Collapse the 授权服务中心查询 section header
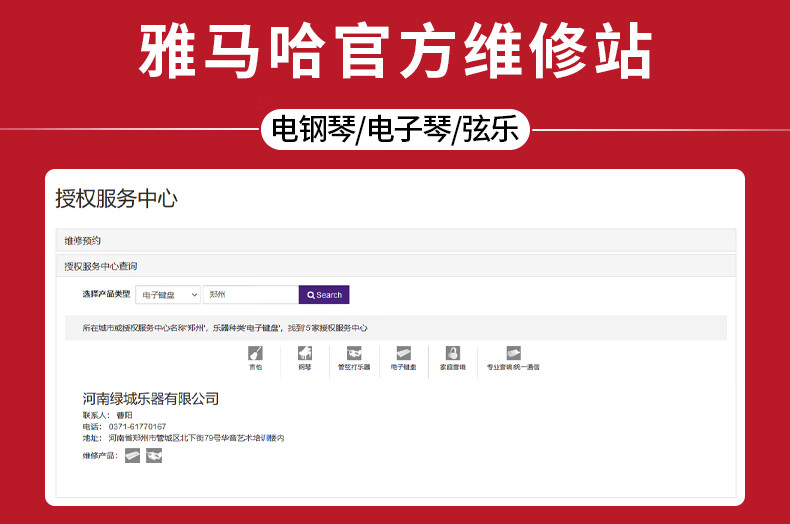This screenshot has width=790, height=524. [x=396, y=266]
